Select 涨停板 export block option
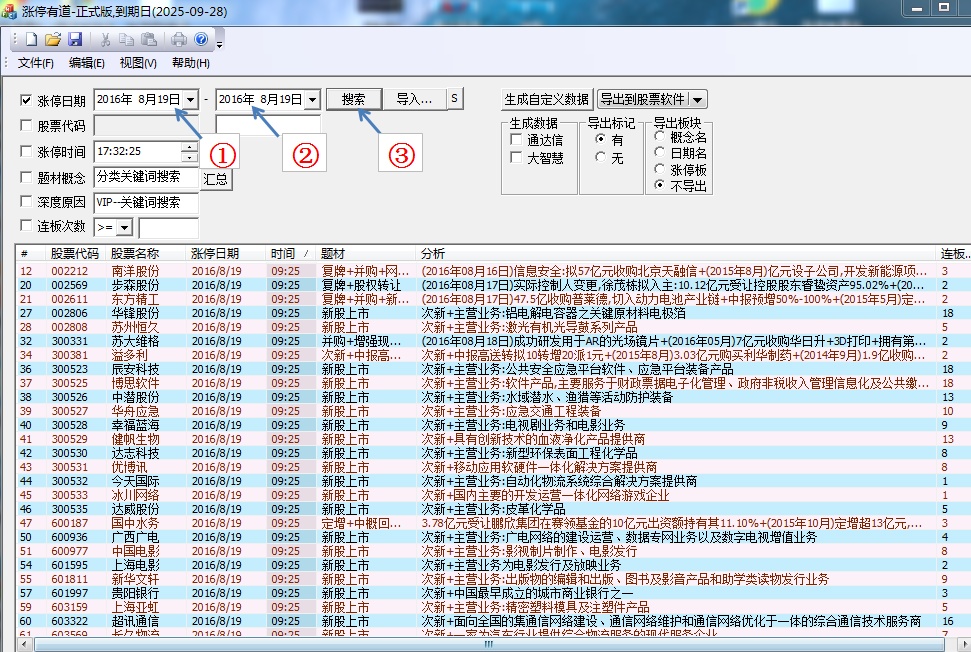This screenshot has width=971, height=652. pyautogui.click(x=660, y=169)
